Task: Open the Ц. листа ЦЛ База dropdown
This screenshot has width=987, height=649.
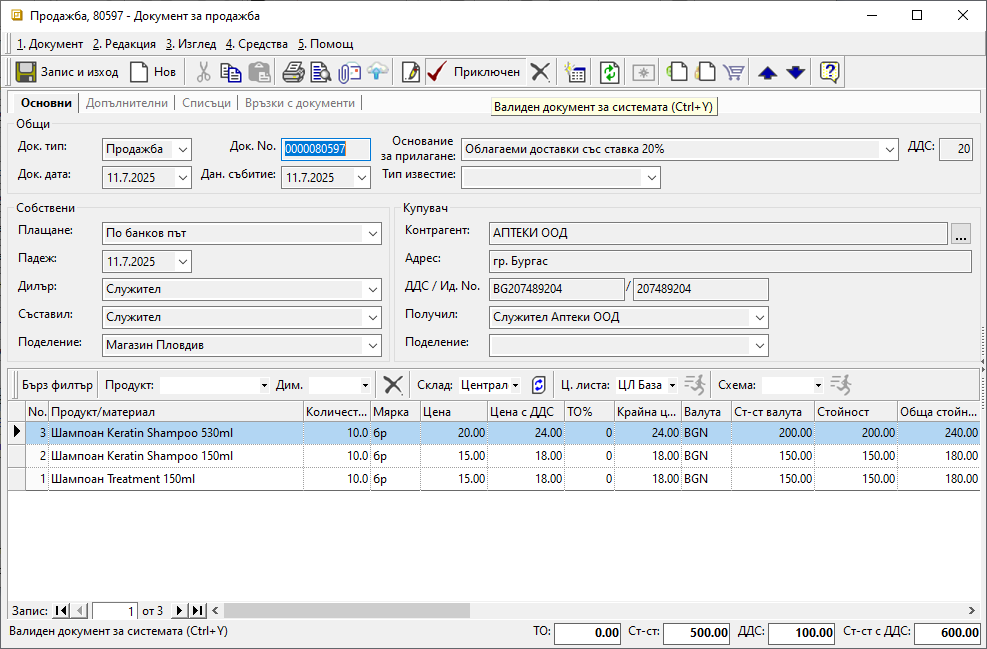Action: [672, 385]
